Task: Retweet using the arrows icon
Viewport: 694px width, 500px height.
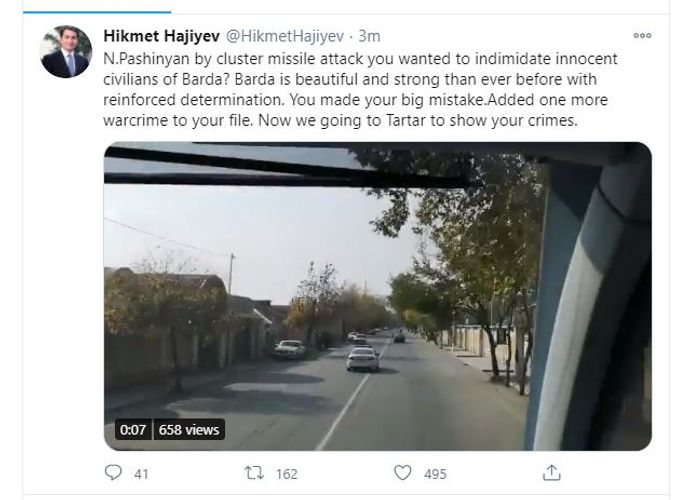Action: click(x=254, y=473)
